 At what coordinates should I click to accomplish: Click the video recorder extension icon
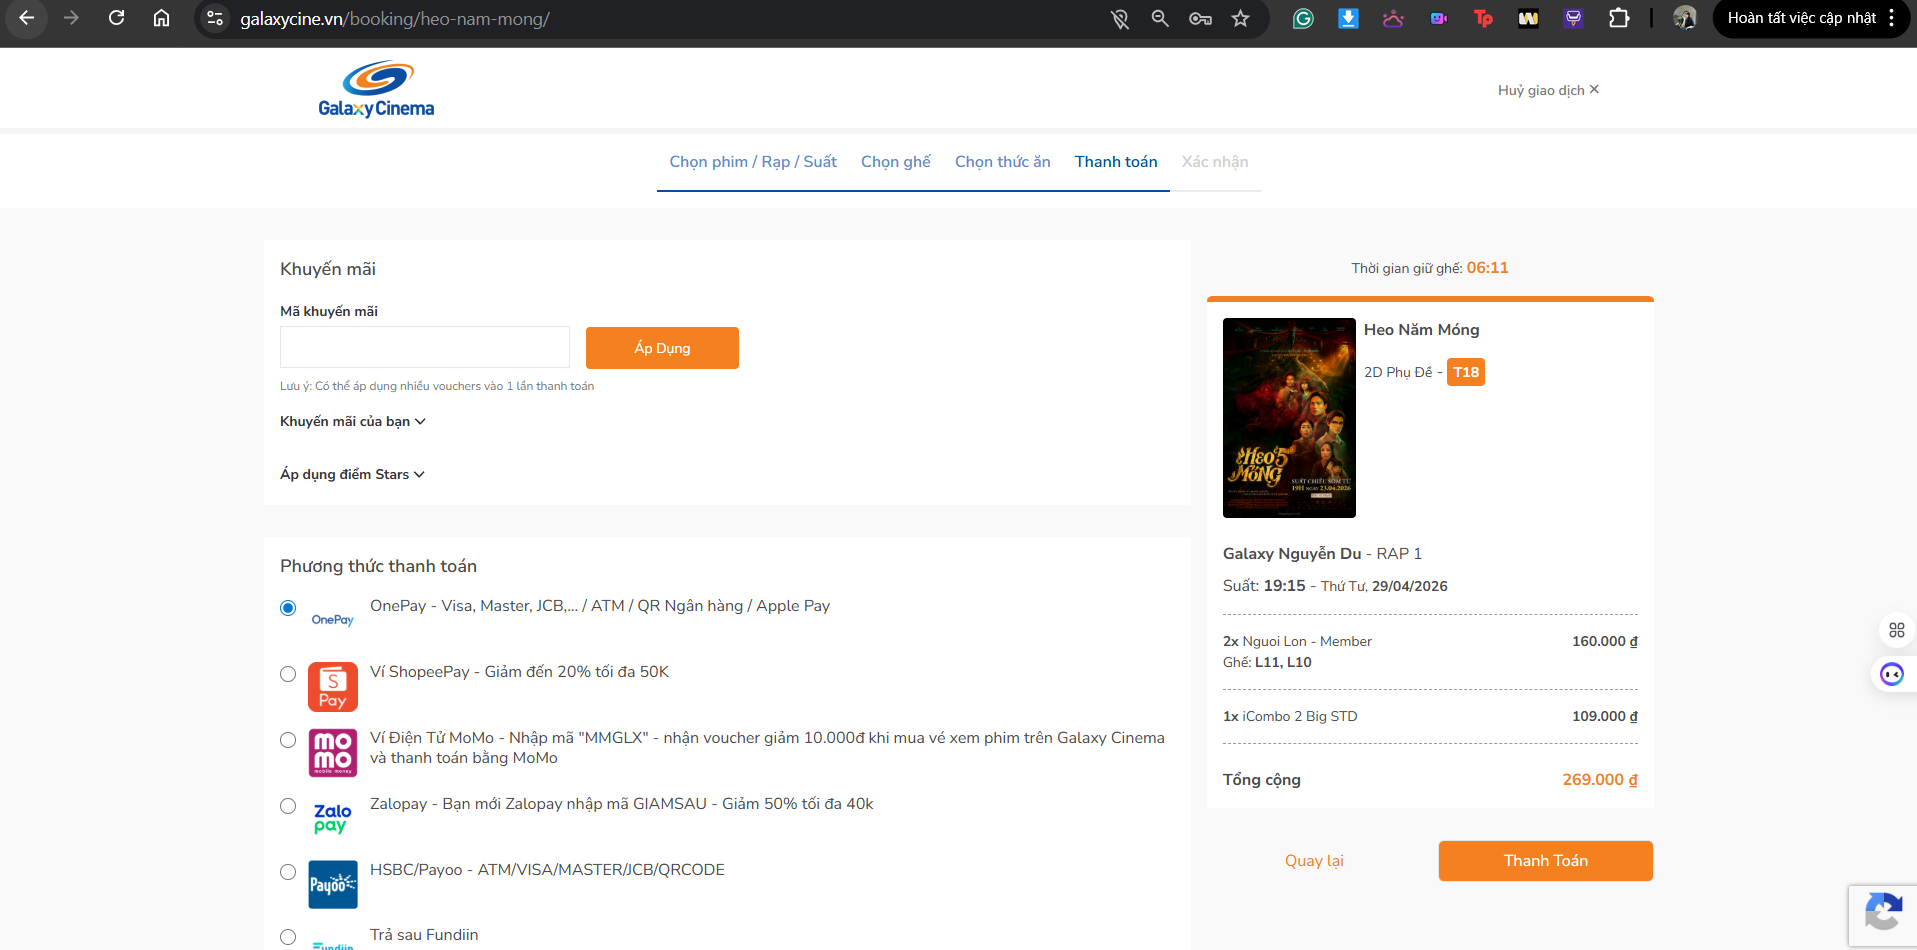coord(1438,18)
